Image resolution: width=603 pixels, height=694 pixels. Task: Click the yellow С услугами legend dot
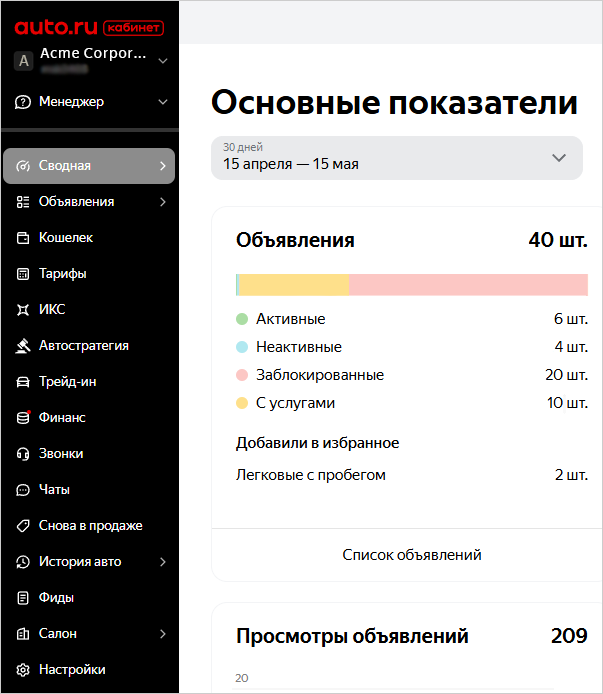click(242, 403)
